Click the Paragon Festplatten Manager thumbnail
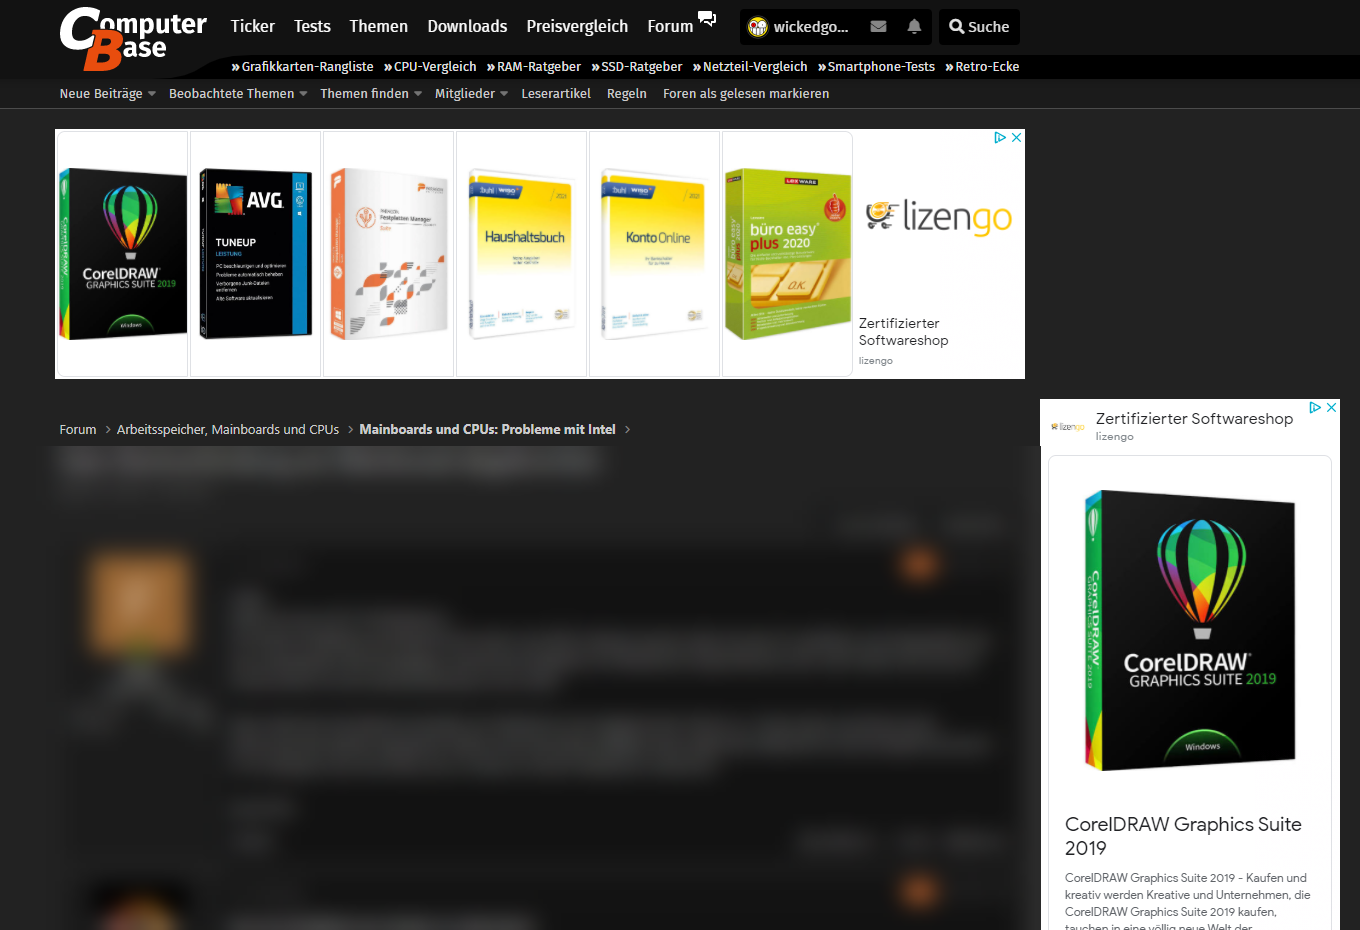 point(389,254)
